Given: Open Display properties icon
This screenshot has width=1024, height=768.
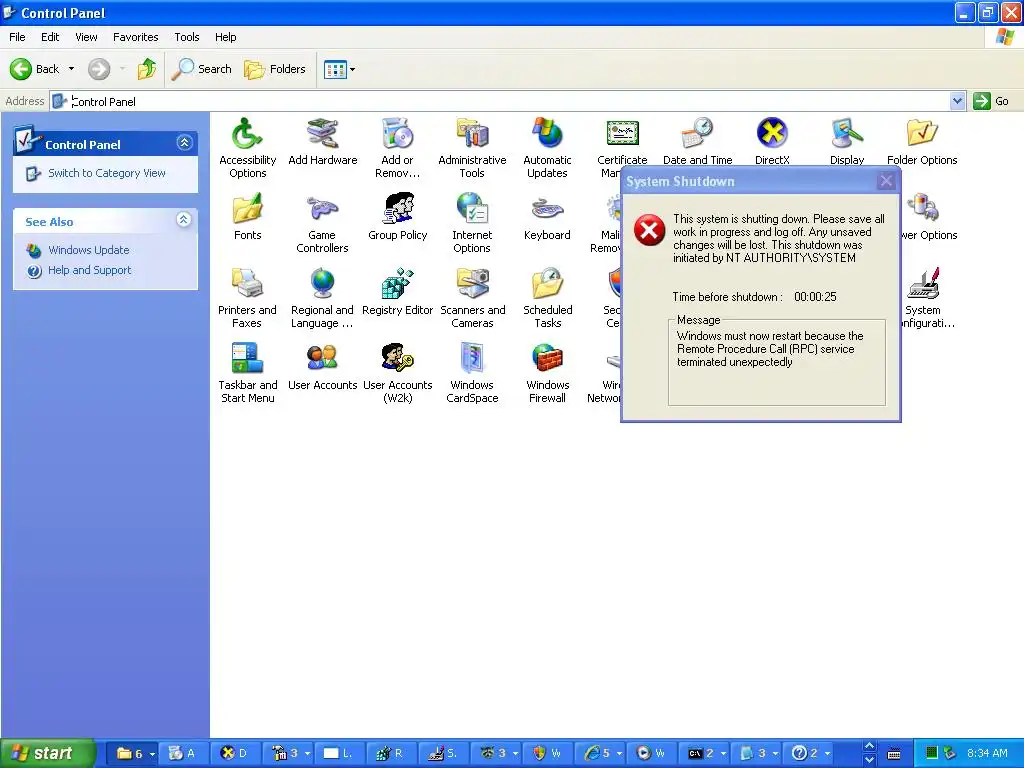Looking at the screenshot, I should click(x=847, y=142).
